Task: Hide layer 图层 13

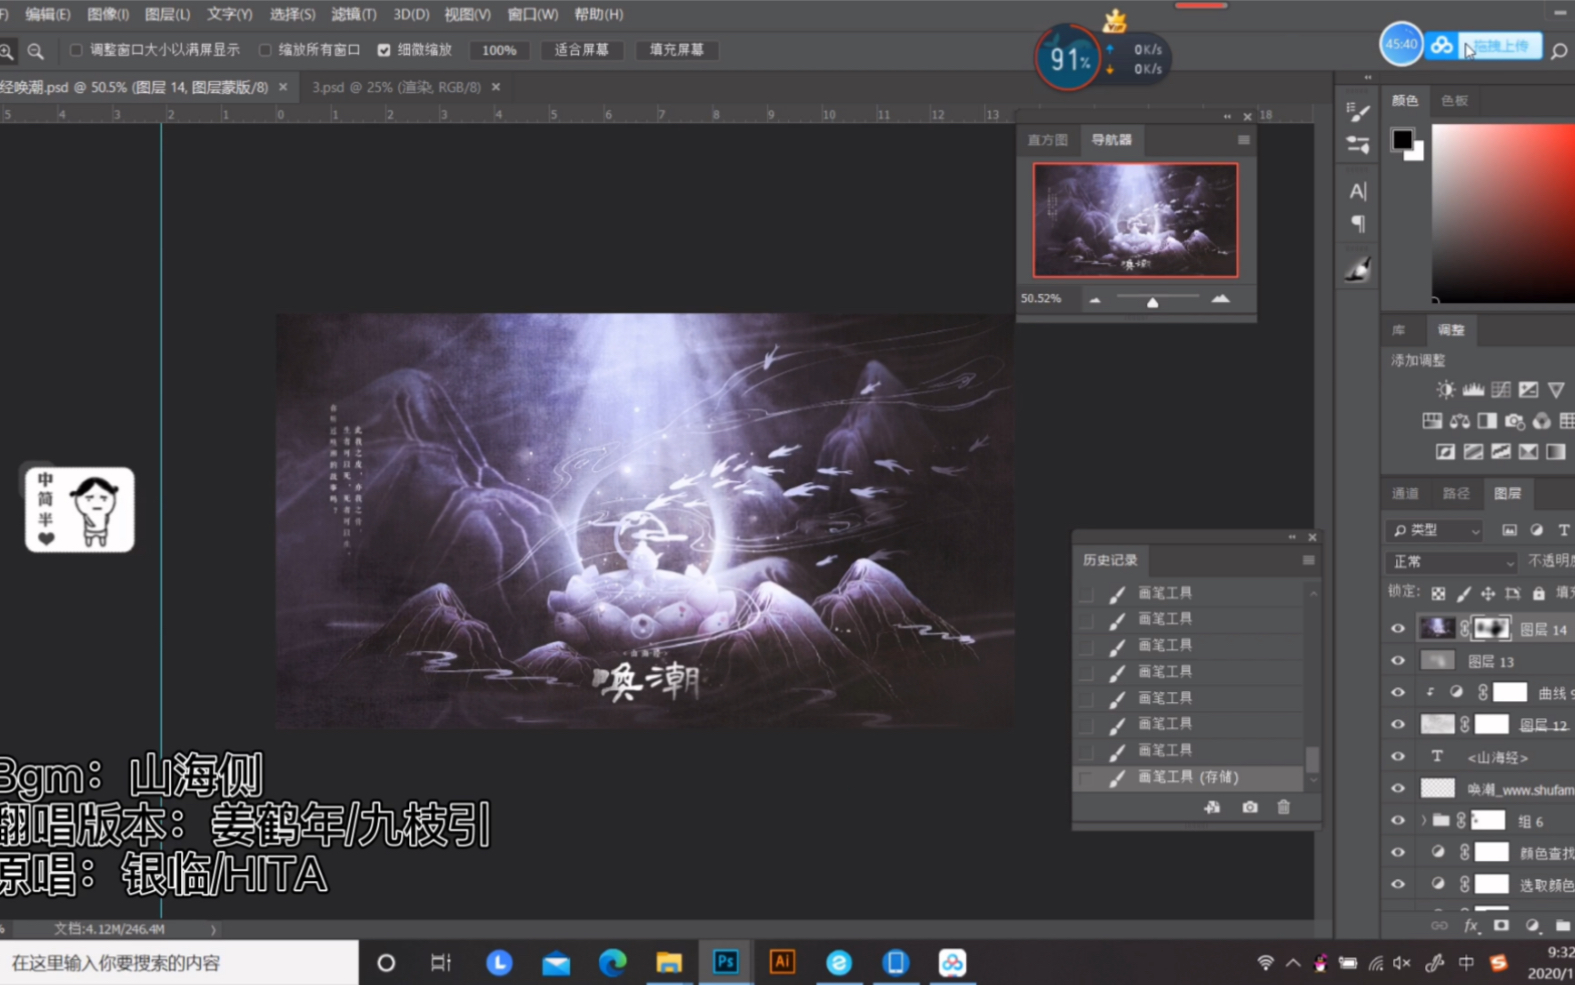Action: coord(1398,661)
